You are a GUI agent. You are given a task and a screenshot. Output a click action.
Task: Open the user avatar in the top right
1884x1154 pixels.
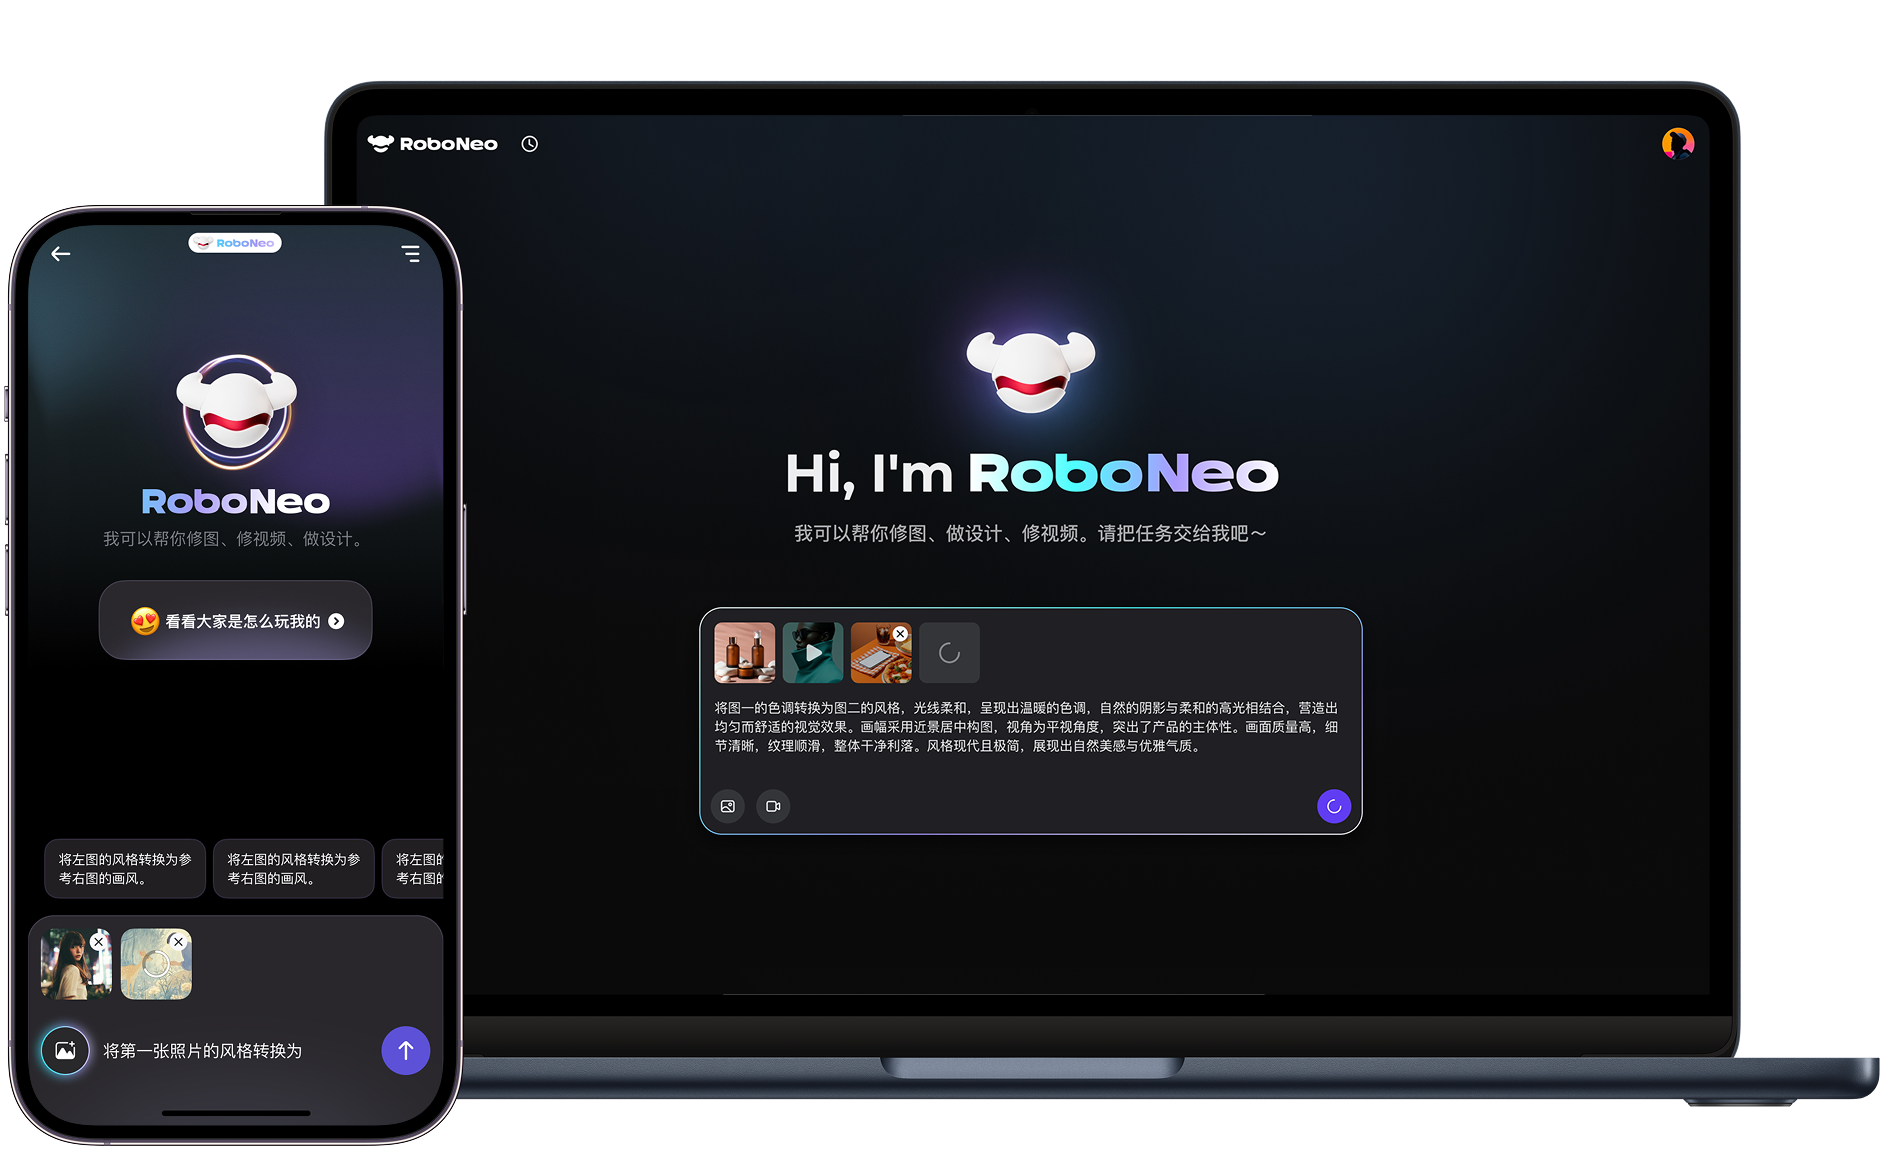click(1678, 143)
